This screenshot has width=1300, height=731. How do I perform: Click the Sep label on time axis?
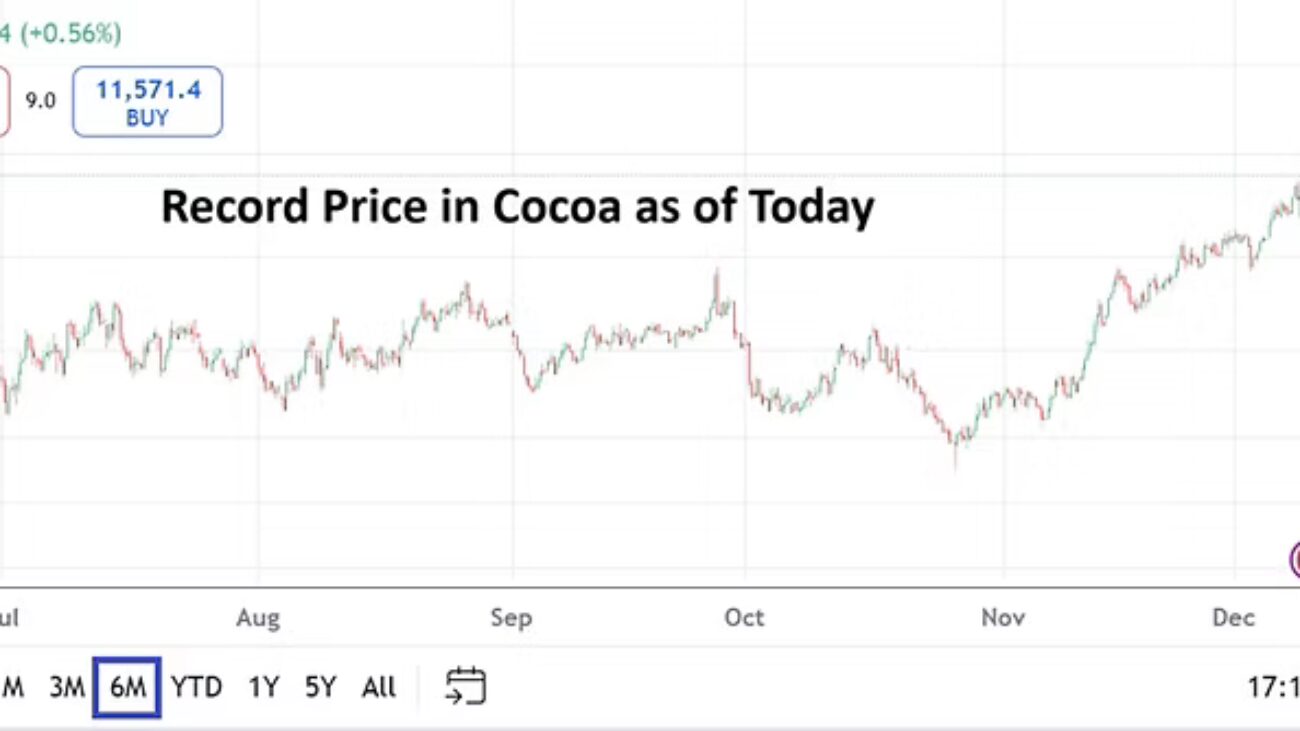point(511,618)
